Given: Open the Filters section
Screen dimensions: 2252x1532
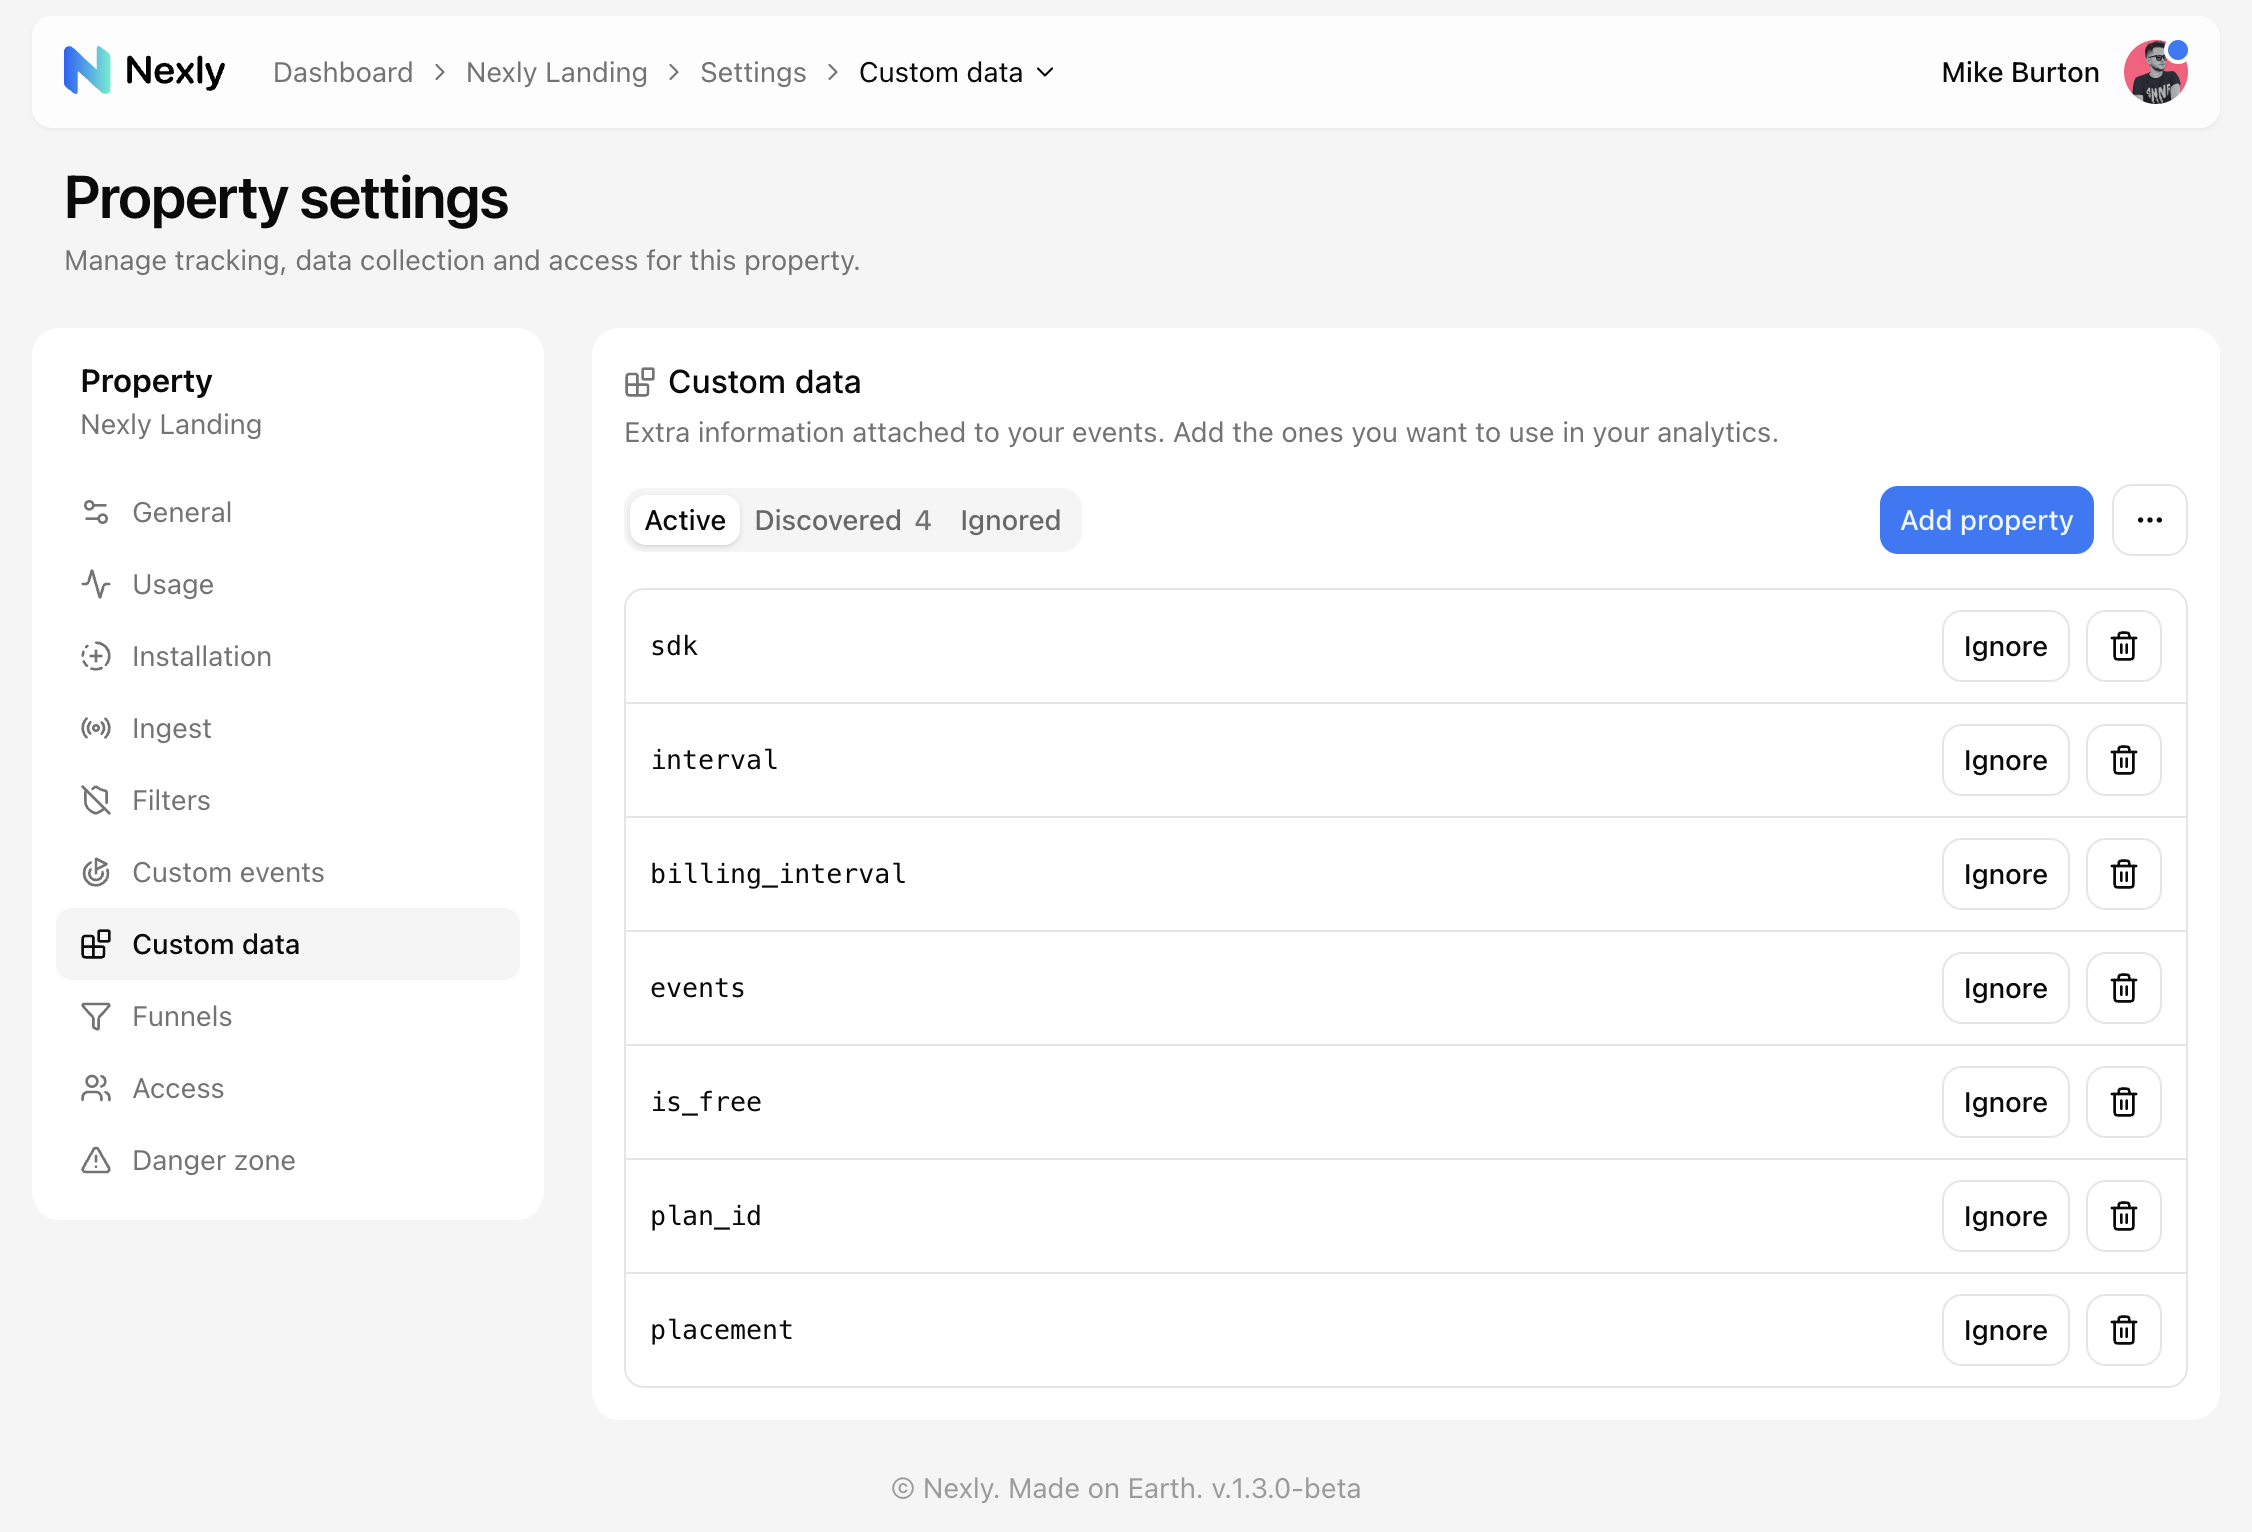Looking at the screenshot, I should click(x=288, y=800).
